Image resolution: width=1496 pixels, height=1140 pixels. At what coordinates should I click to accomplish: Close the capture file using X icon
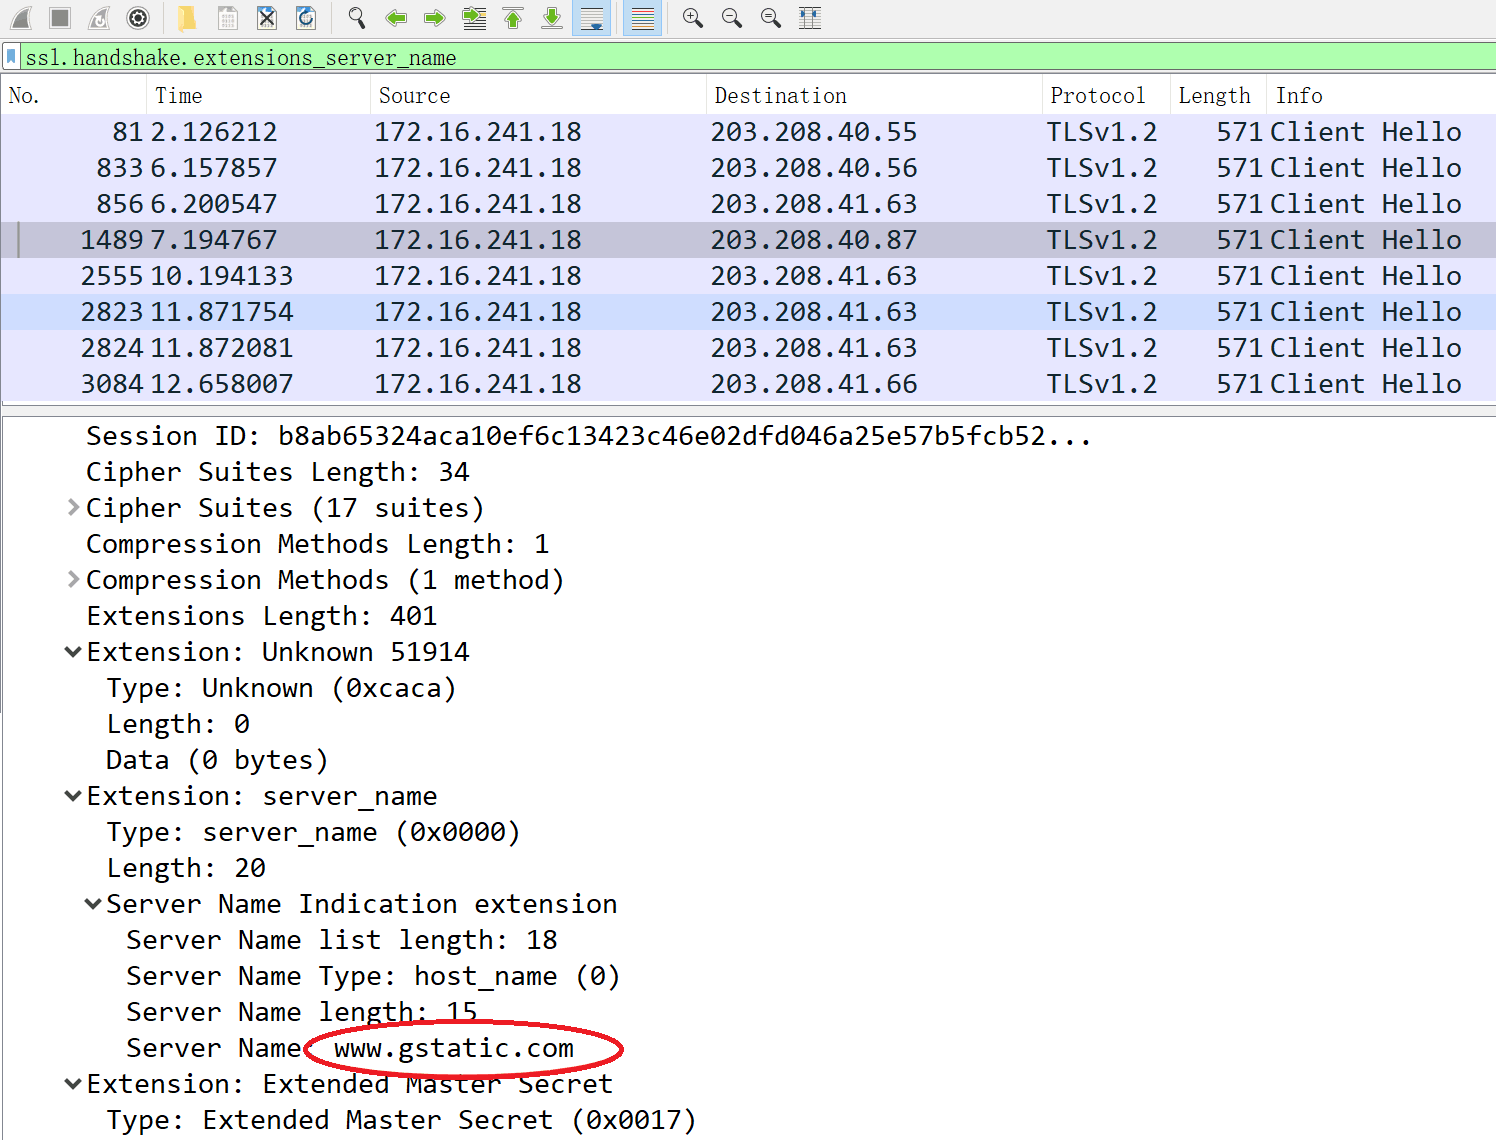tap(267, 18)
